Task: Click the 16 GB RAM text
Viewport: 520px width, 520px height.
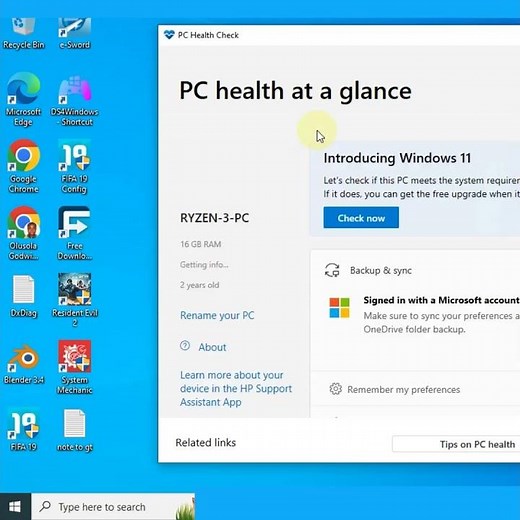Action: [x=201, y=244]
